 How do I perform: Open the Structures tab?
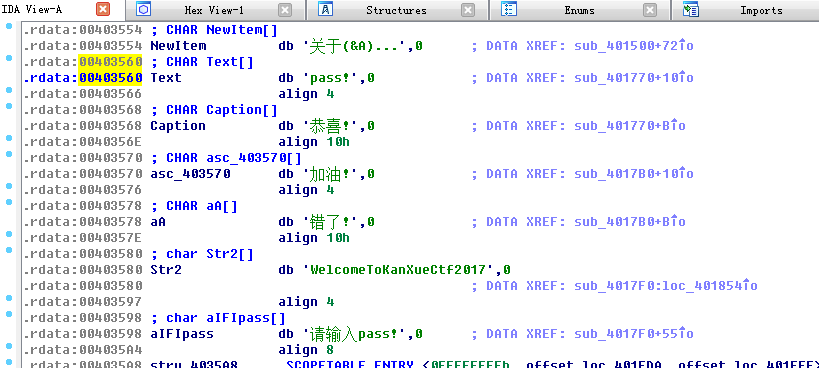click(396, 10)
